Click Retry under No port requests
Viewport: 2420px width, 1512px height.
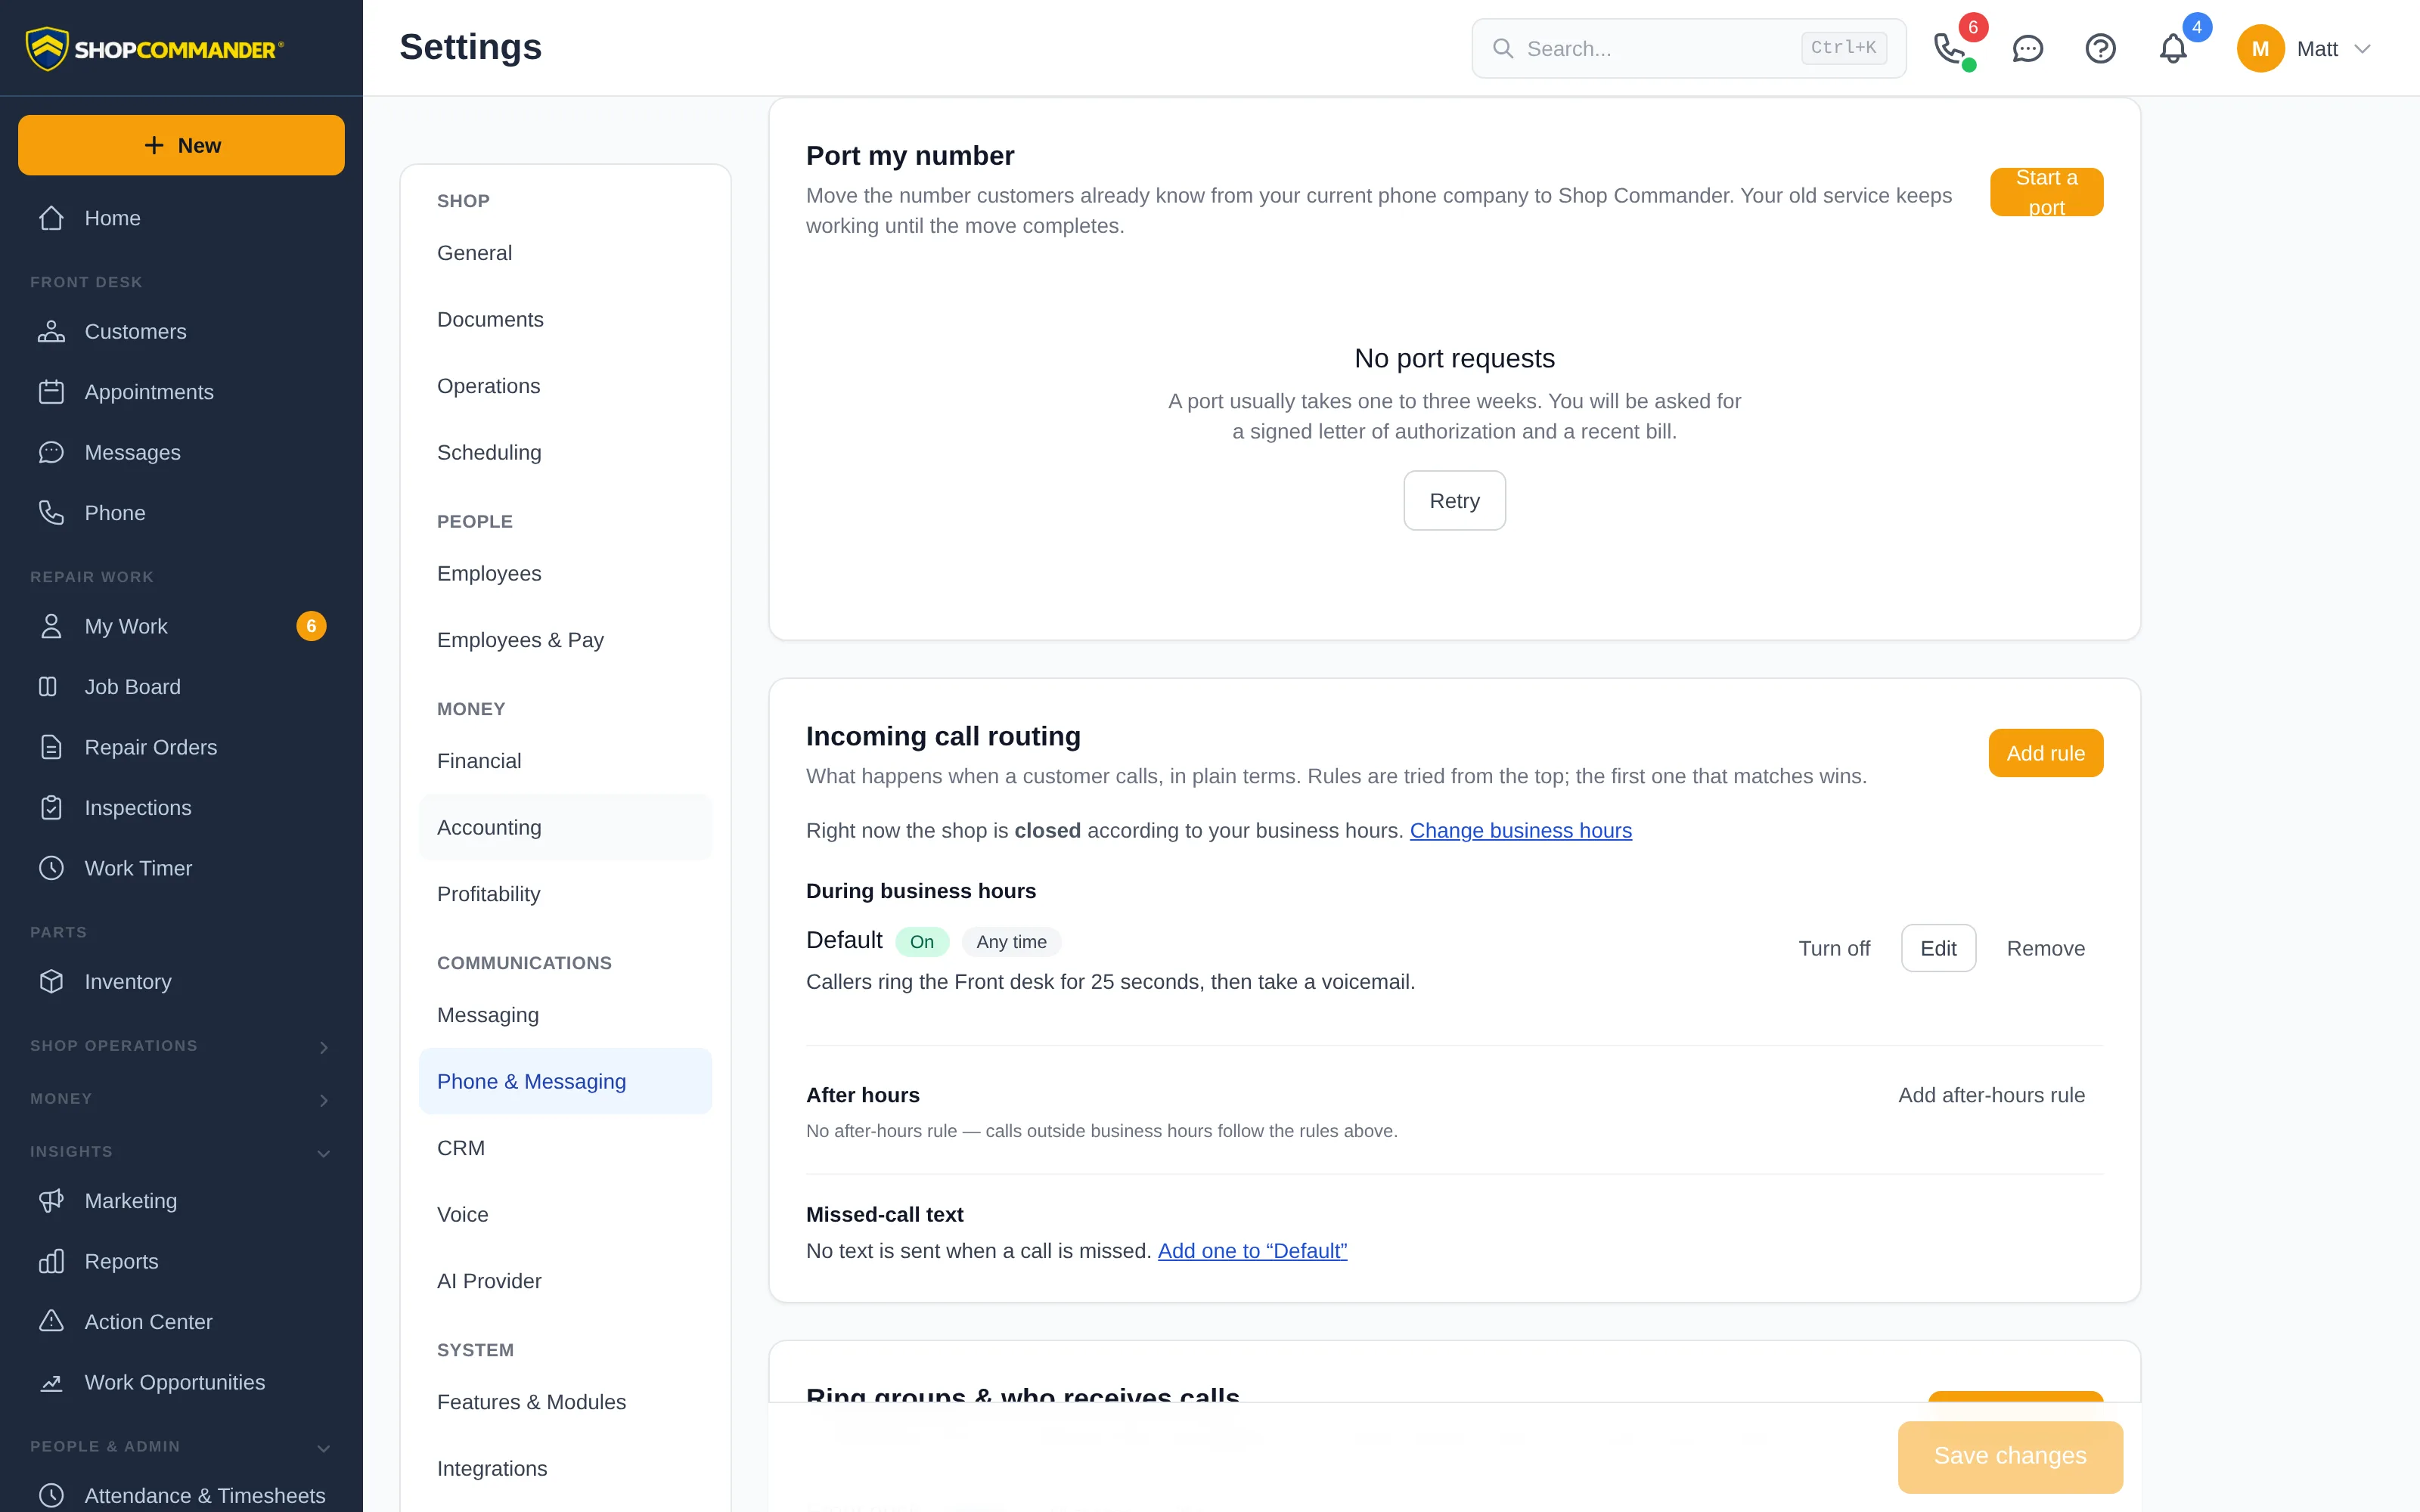click(x=1454, y=500)
